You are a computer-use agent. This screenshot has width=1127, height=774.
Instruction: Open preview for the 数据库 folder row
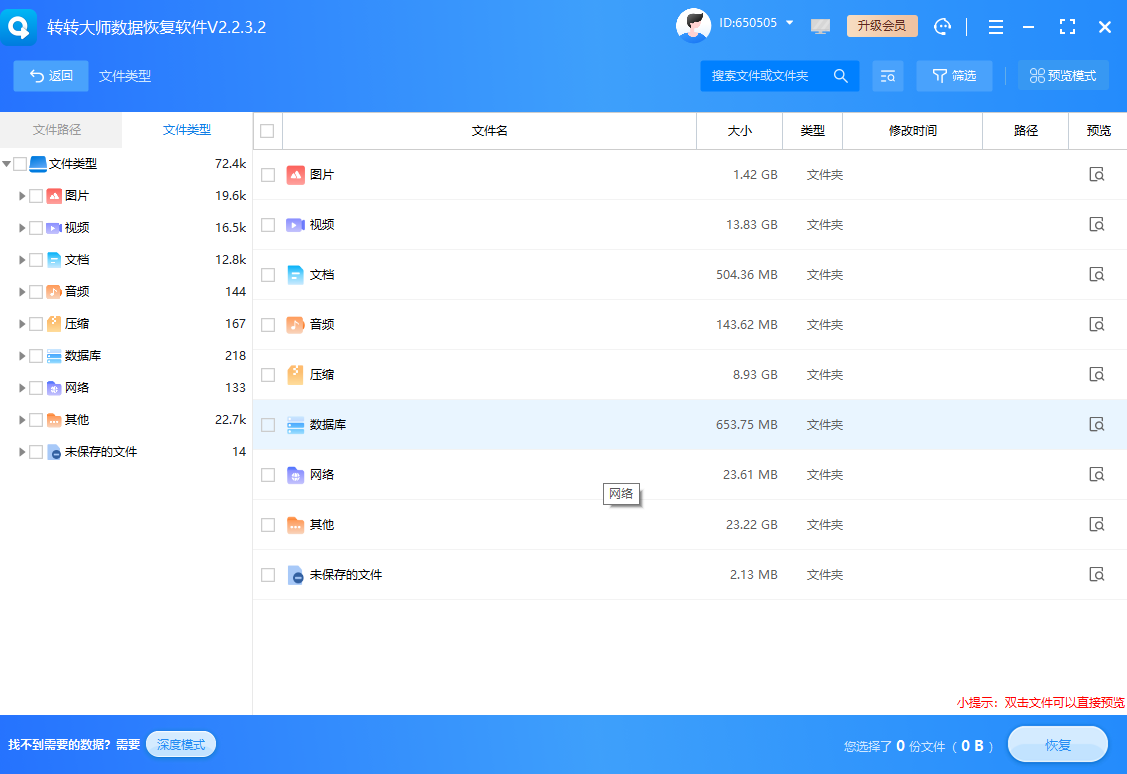1097,424
